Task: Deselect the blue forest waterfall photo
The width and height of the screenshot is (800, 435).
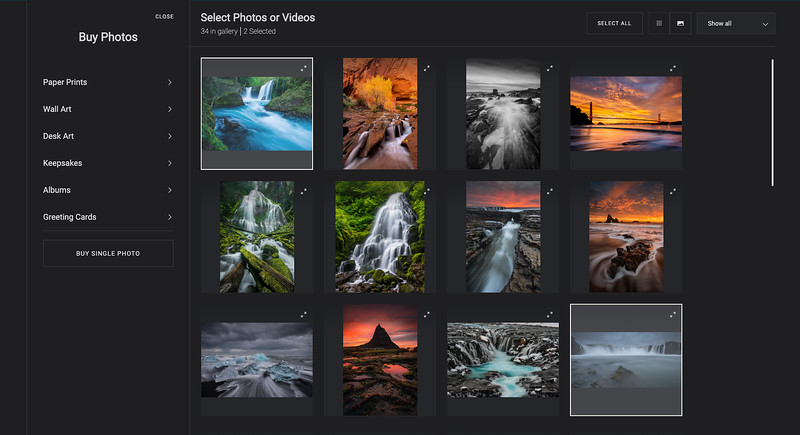Action: 257,114
